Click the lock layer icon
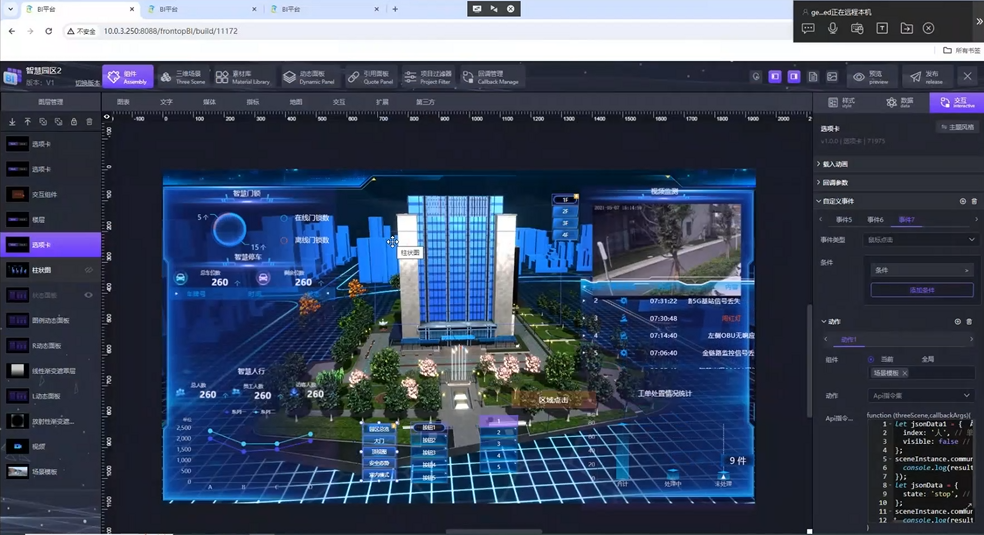This screenshot has height=535, width=984. [73, 122]
